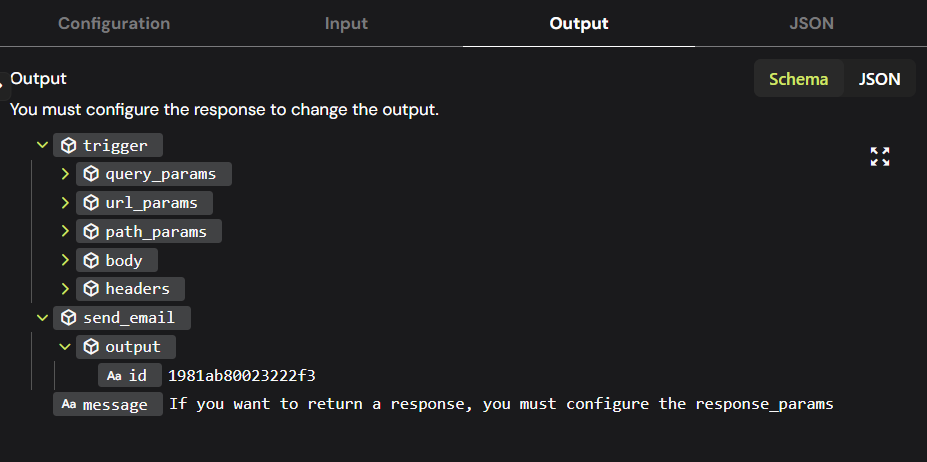
Task: Open the top JSON tab
Action: pyautogui.click(x=810, y=23)
